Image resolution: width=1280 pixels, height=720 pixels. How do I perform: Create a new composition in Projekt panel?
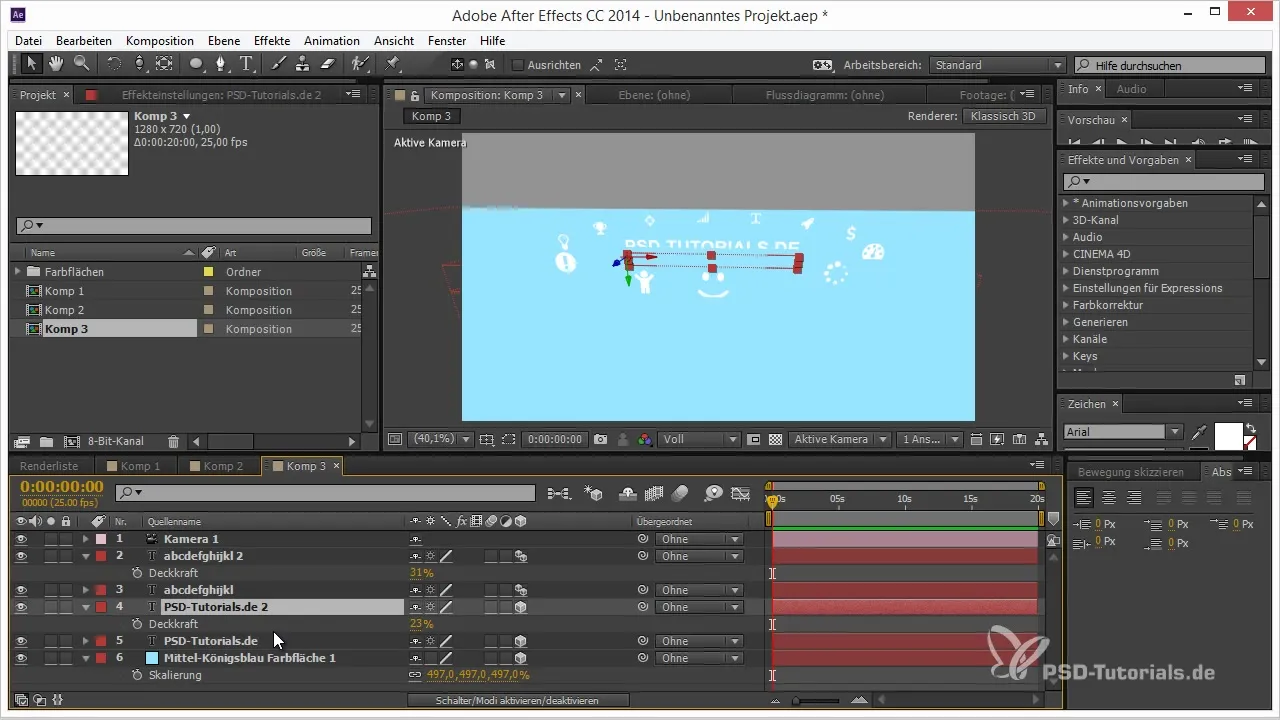tap(72, 441)
